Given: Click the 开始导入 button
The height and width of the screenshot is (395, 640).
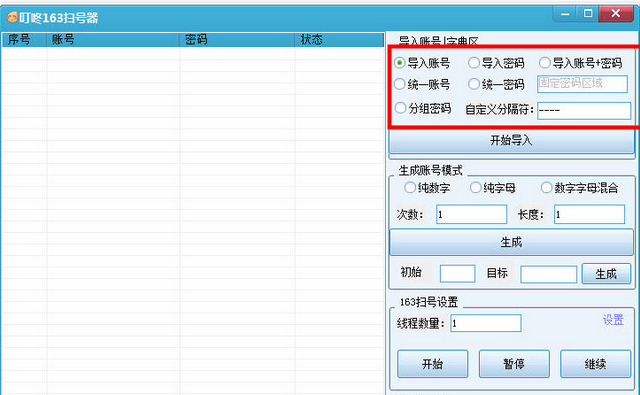Looking at the screenshot, I should pos(511,141).
